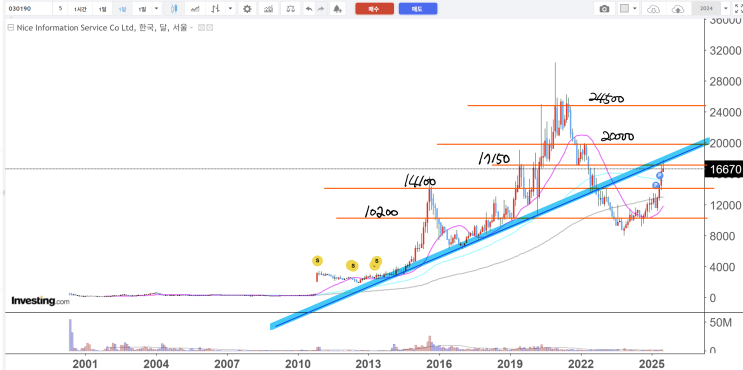Click the compare symbols scales icon
Screen dimensions: 743x370
click(x=290, y=9)
